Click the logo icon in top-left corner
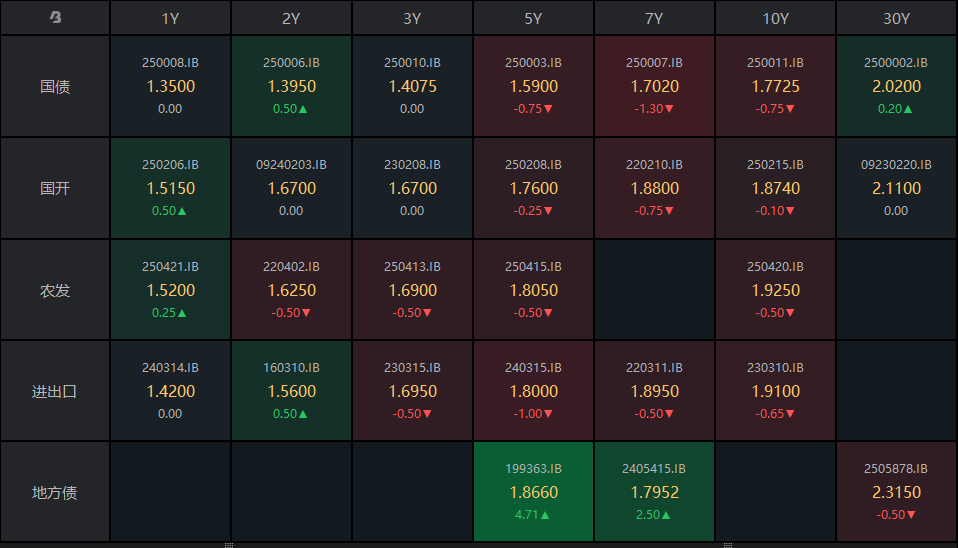958x548 pixels. 55,18
